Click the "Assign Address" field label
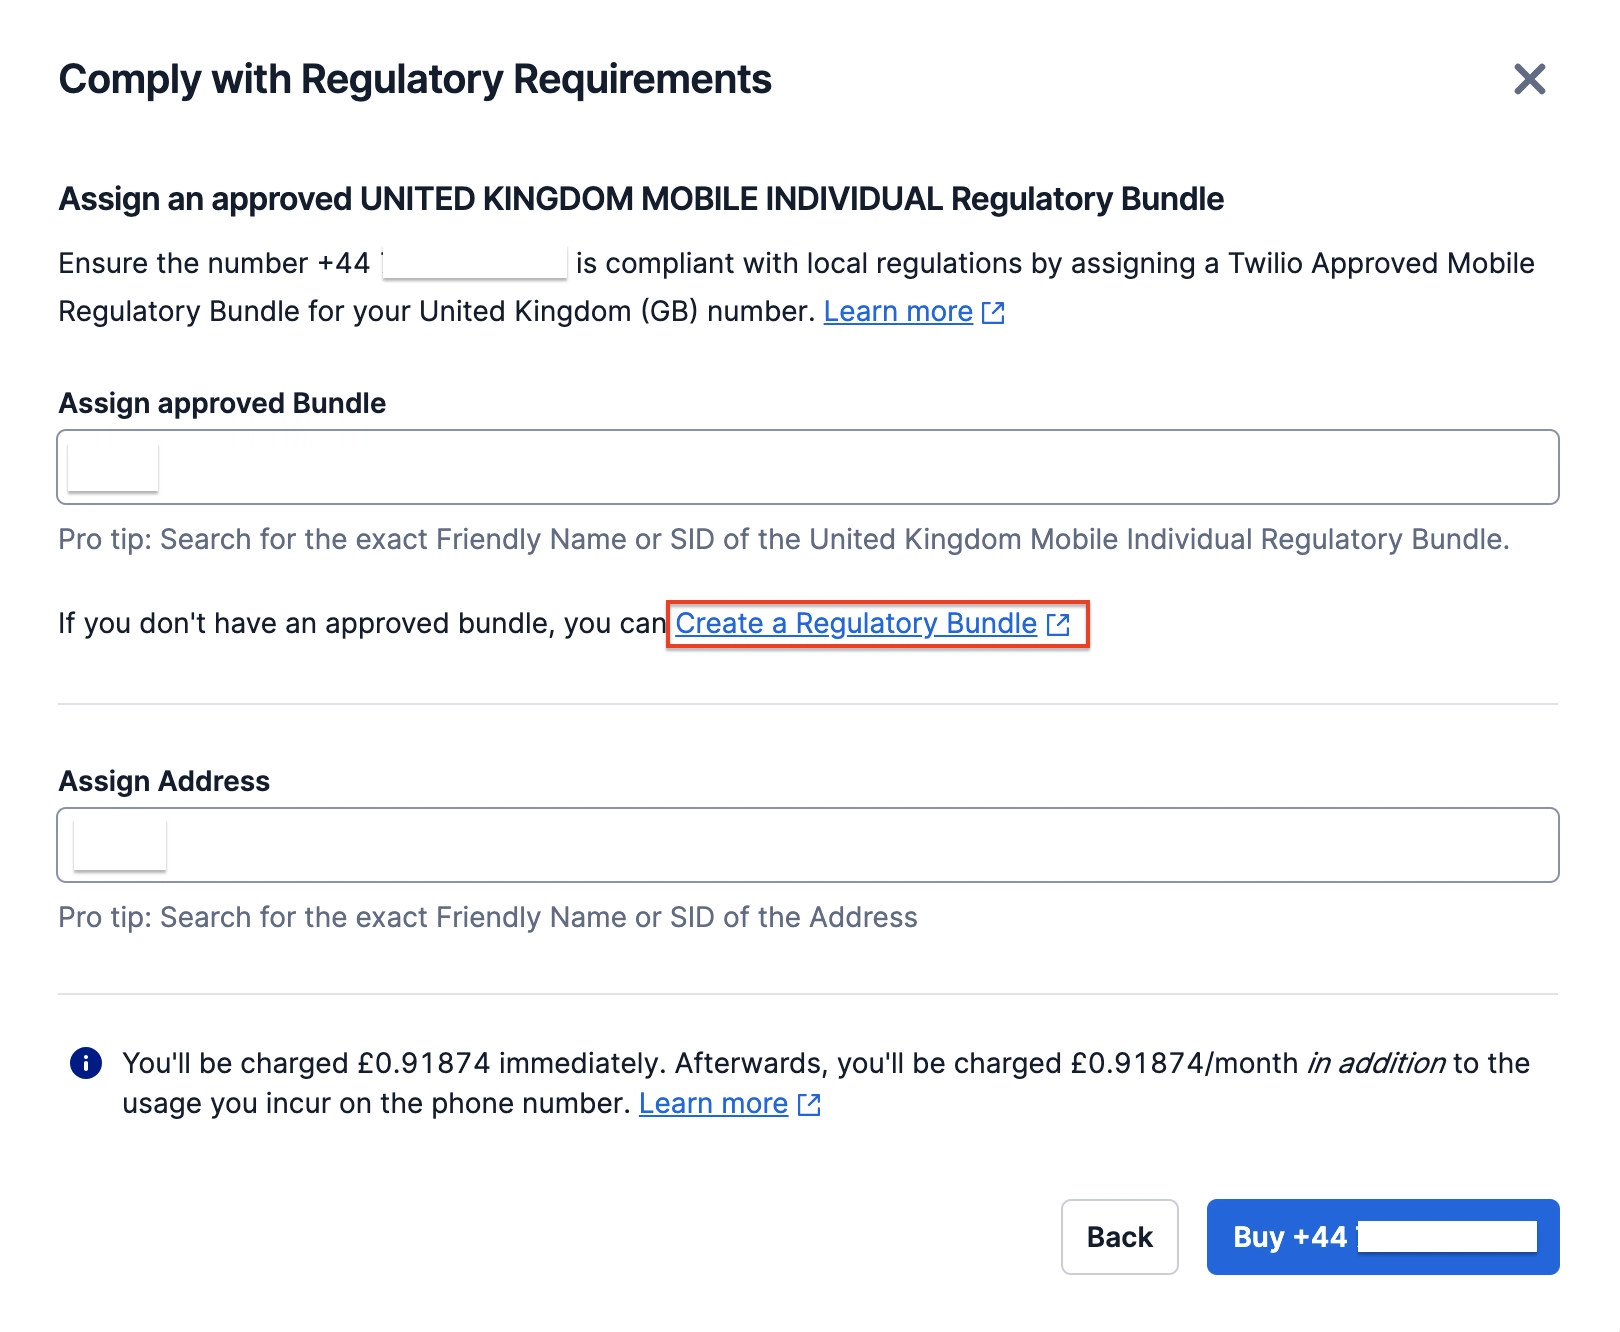The image size is (1620, 1332). tap(164, 781)
